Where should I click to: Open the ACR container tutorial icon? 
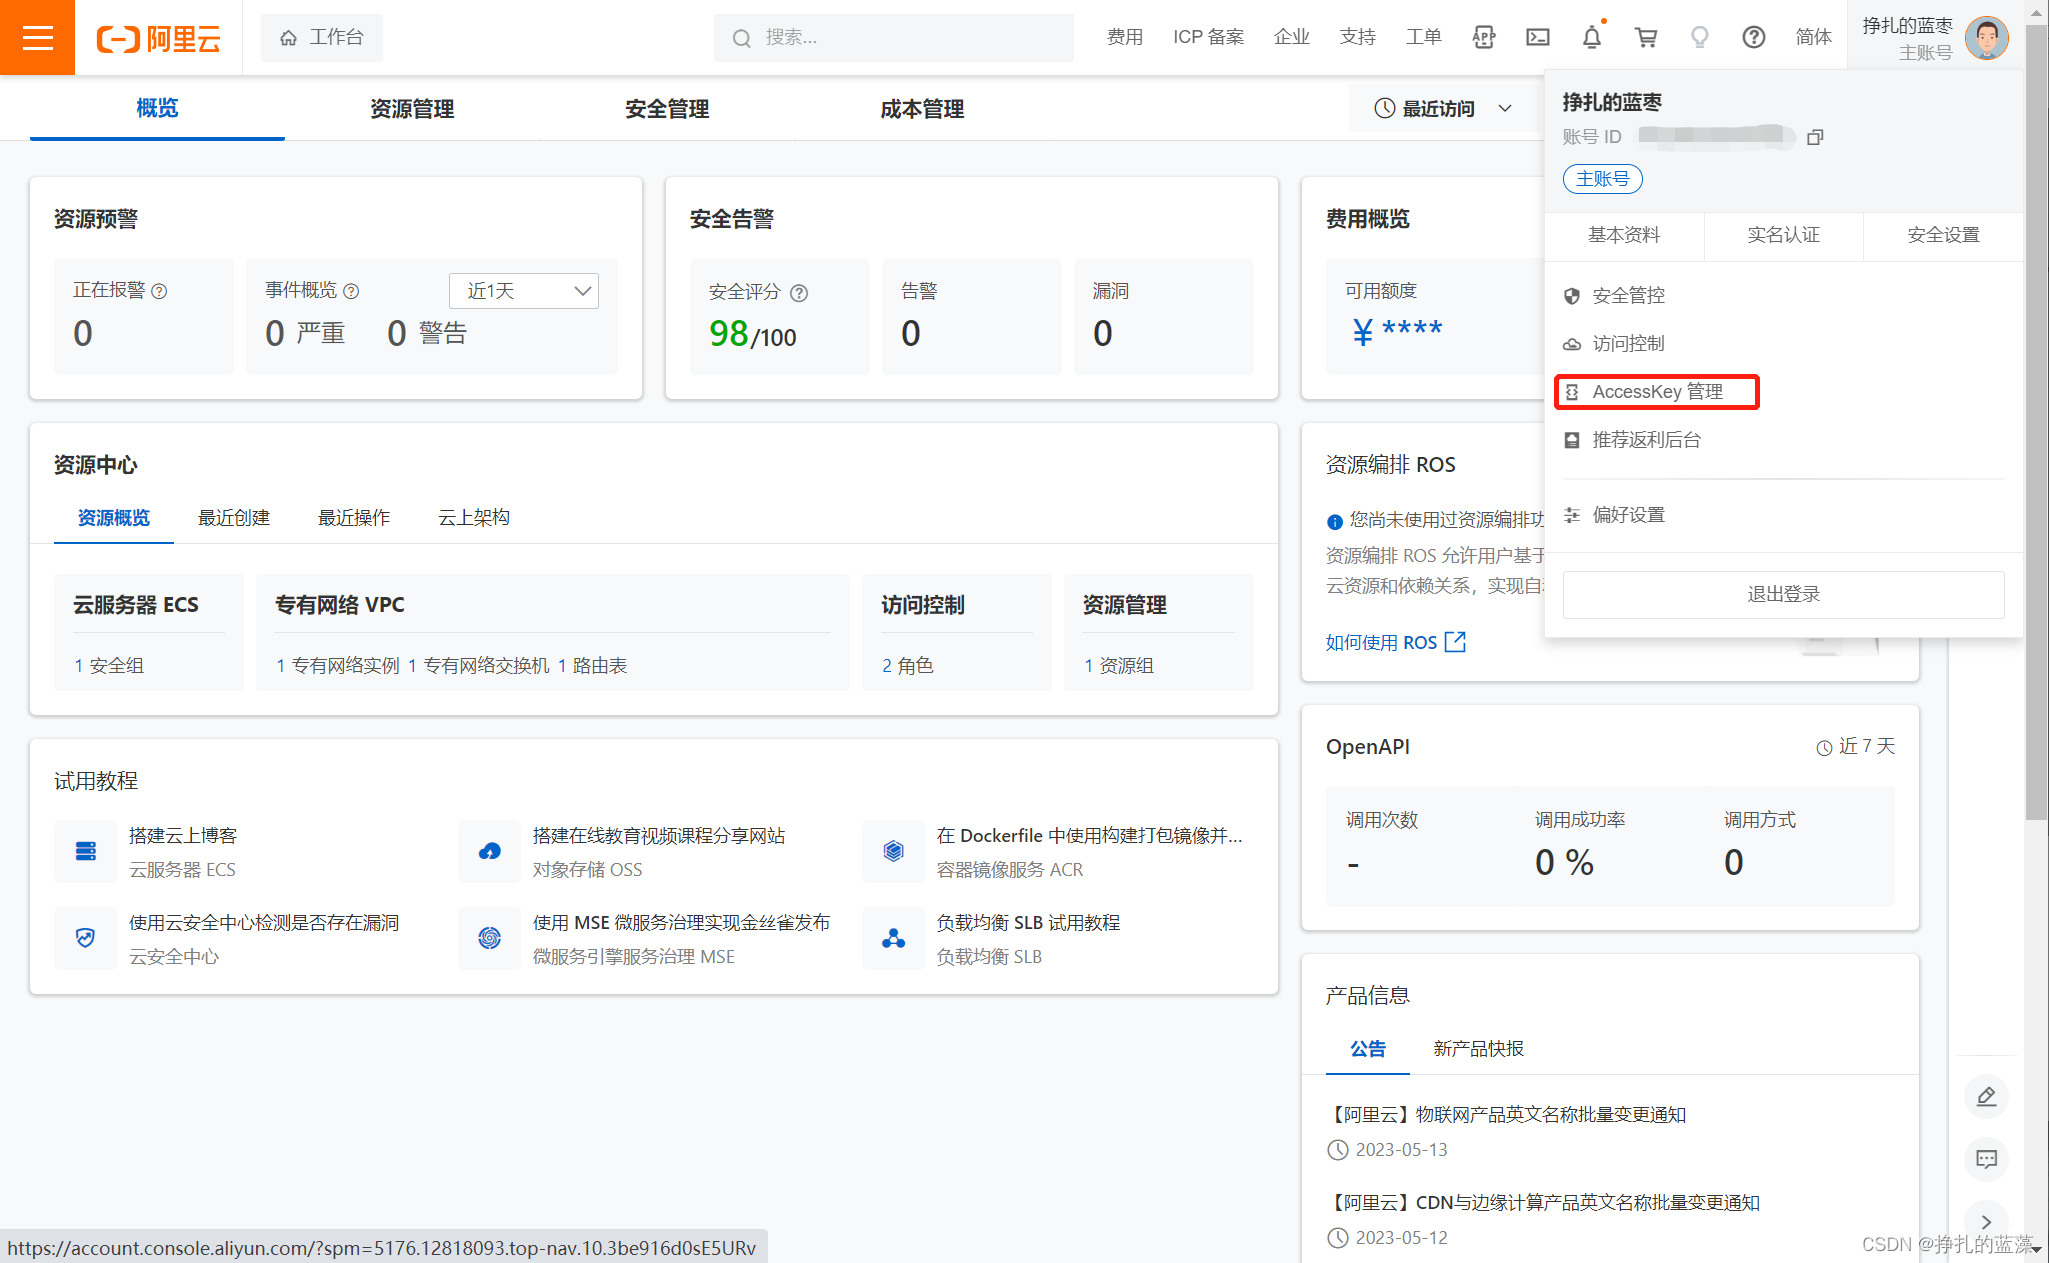[894, 851]
